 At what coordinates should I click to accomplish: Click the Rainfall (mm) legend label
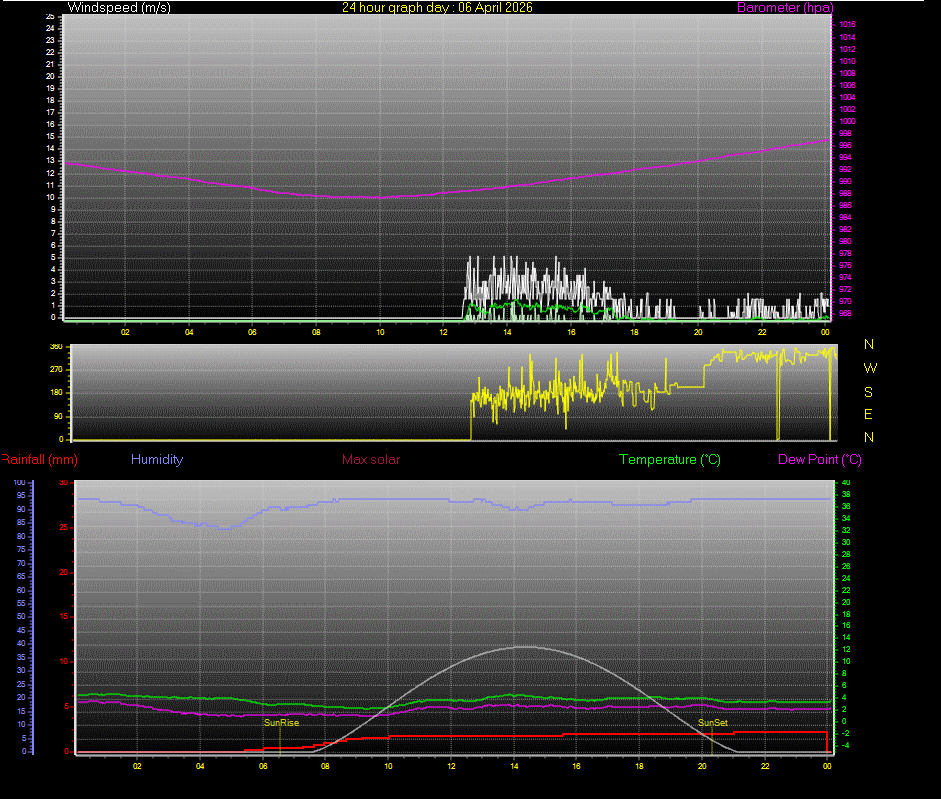38,459
